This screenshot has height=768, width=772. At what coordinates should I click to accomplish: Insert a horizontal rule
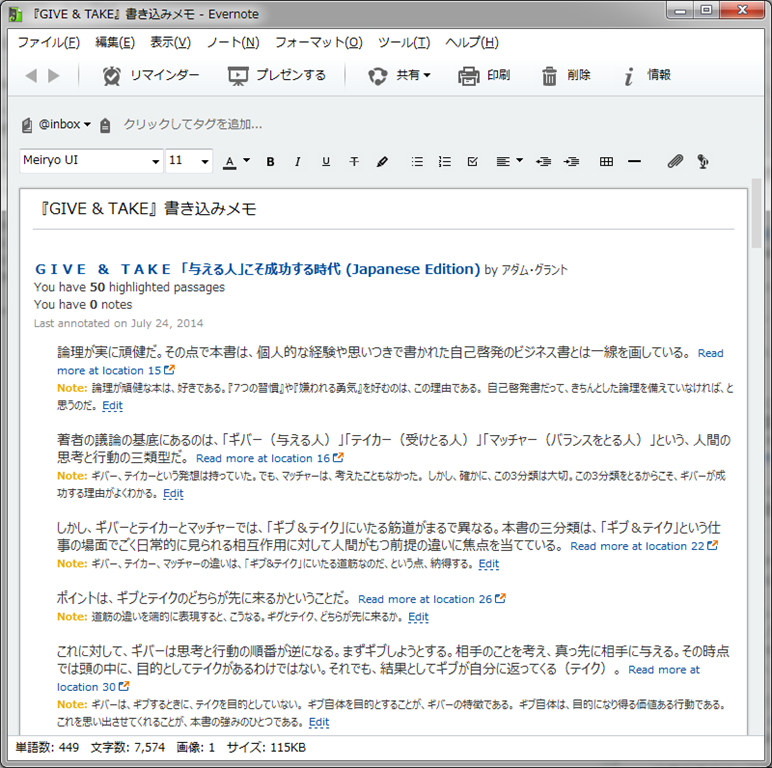coord(635,161)
